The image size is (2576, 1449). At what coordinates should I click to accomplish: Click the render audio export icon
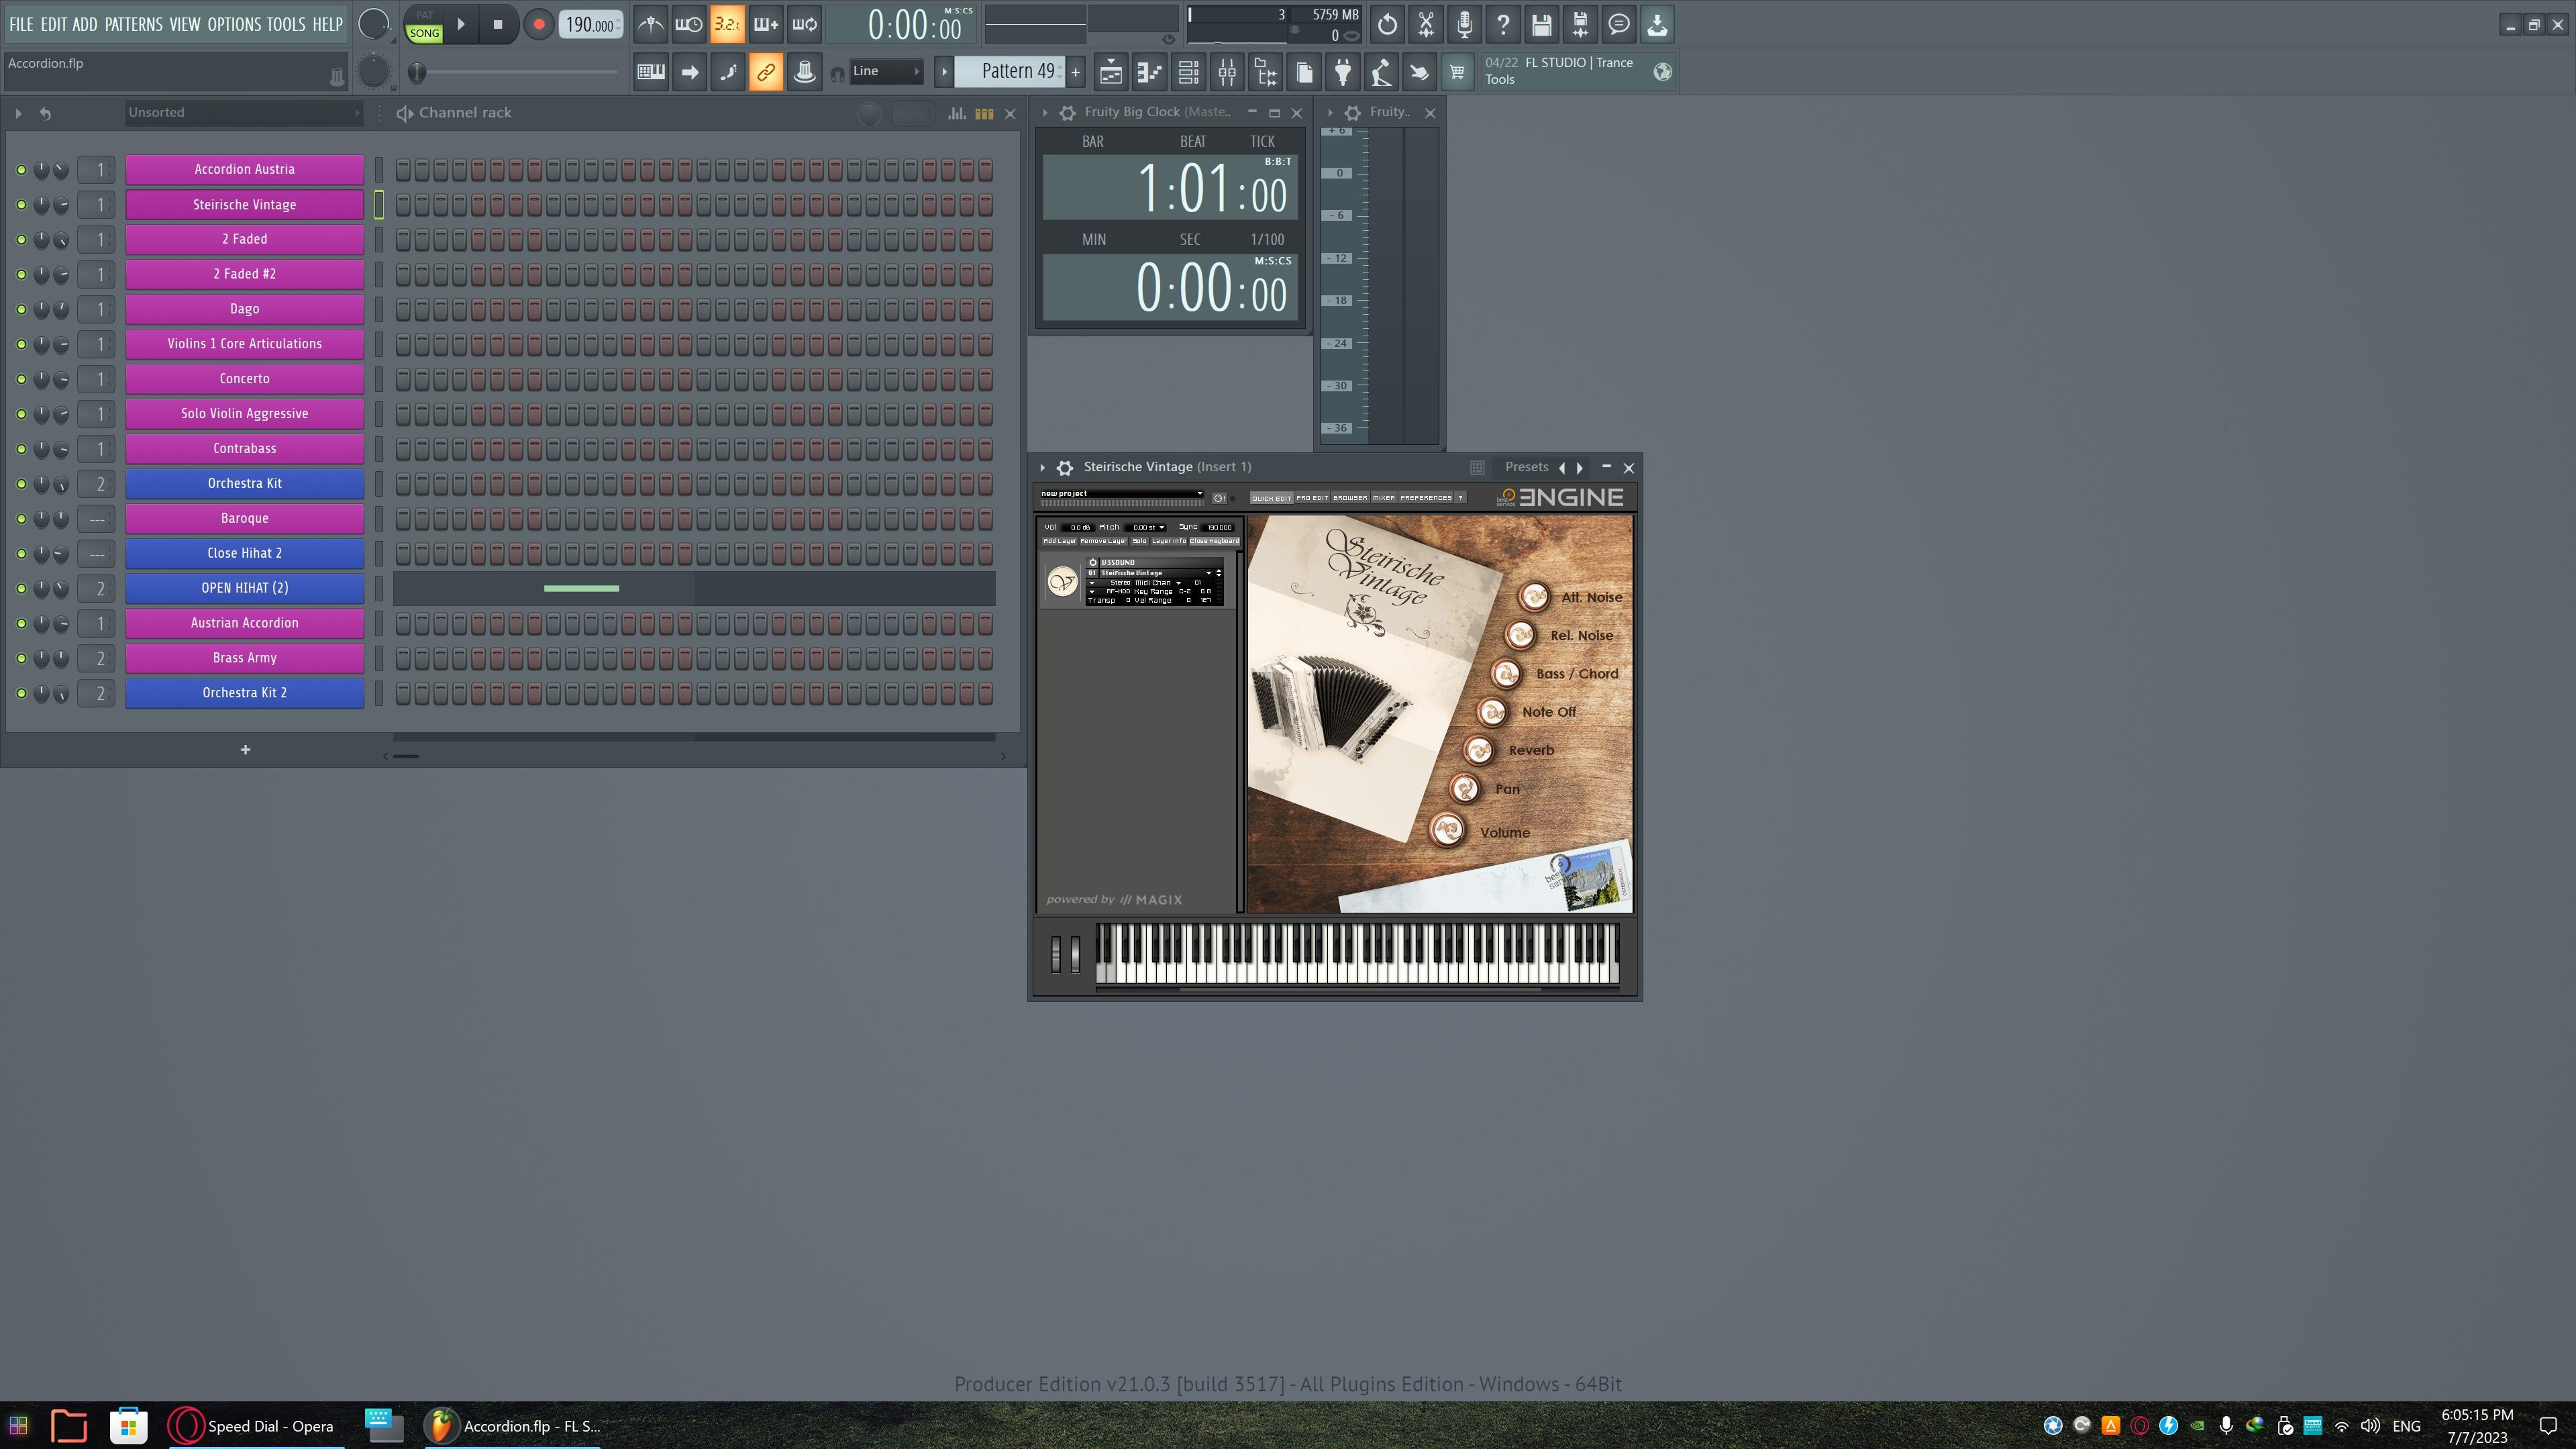point(1580,24)
